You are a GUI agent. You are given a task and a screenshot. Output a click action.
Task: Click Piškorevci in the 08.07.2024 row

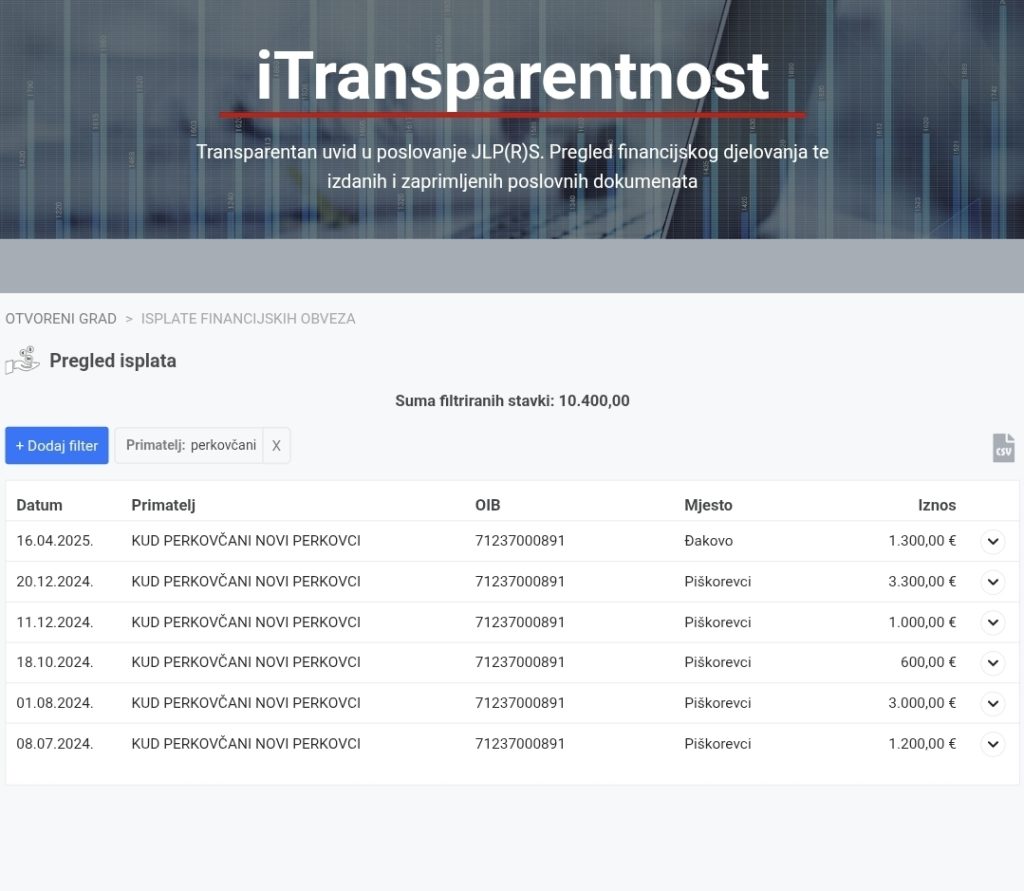pyautogui.click(x=718, y=743)
